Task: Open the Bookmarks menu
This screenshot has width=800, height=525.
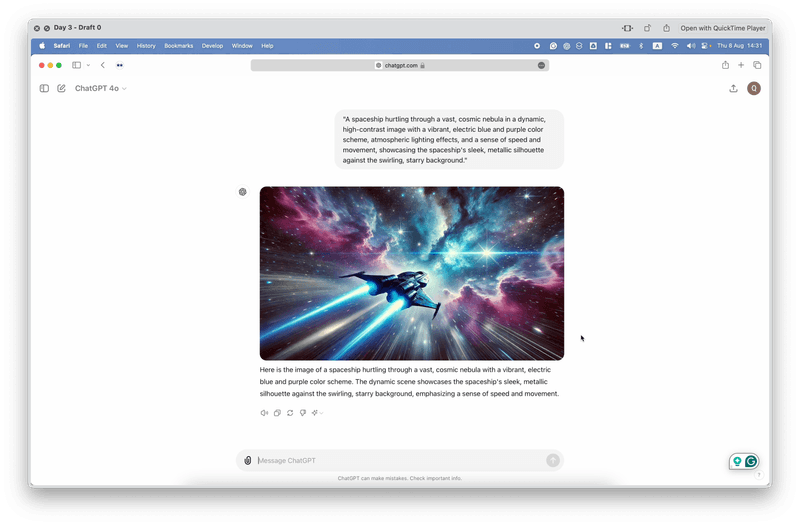Action: 179,46
